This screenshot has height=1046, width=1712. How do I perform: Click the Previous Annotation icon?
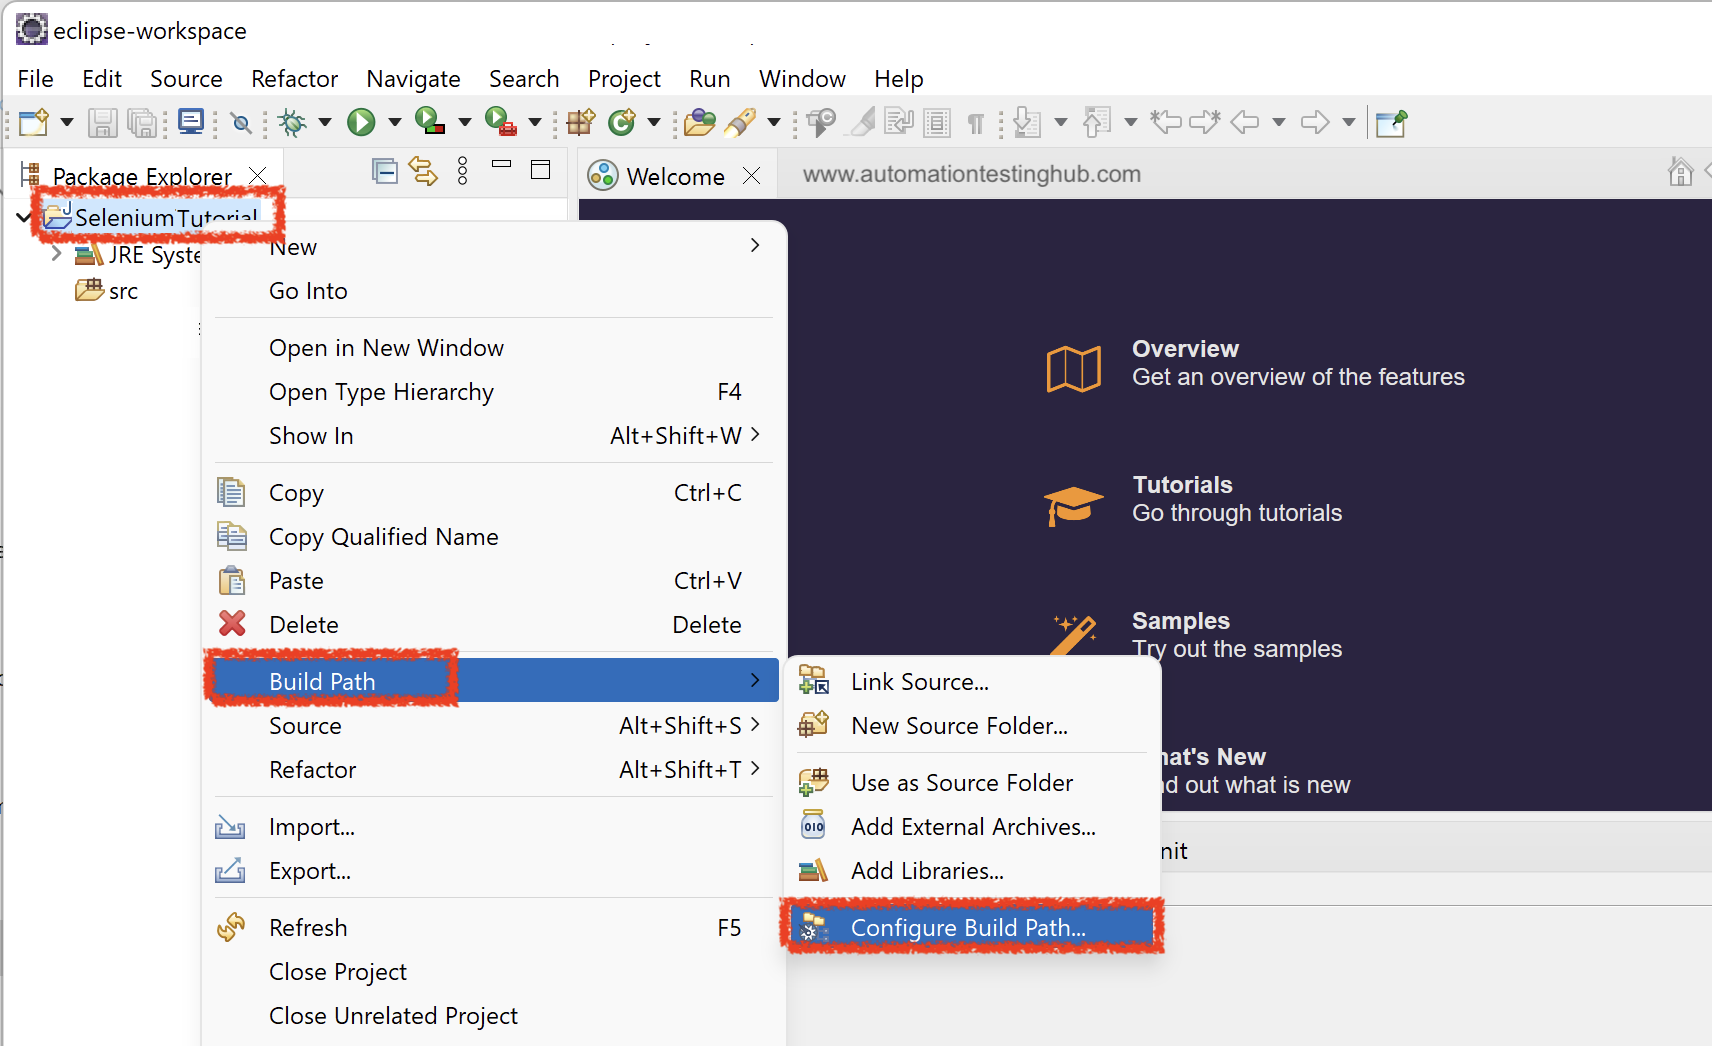1097,122
